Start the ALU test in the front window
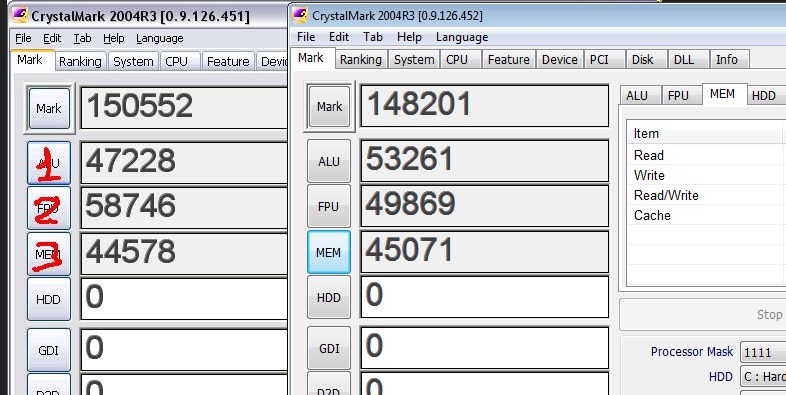Image resolution: width=786 pixels, height=395 pixels. (x=329, y=161)
